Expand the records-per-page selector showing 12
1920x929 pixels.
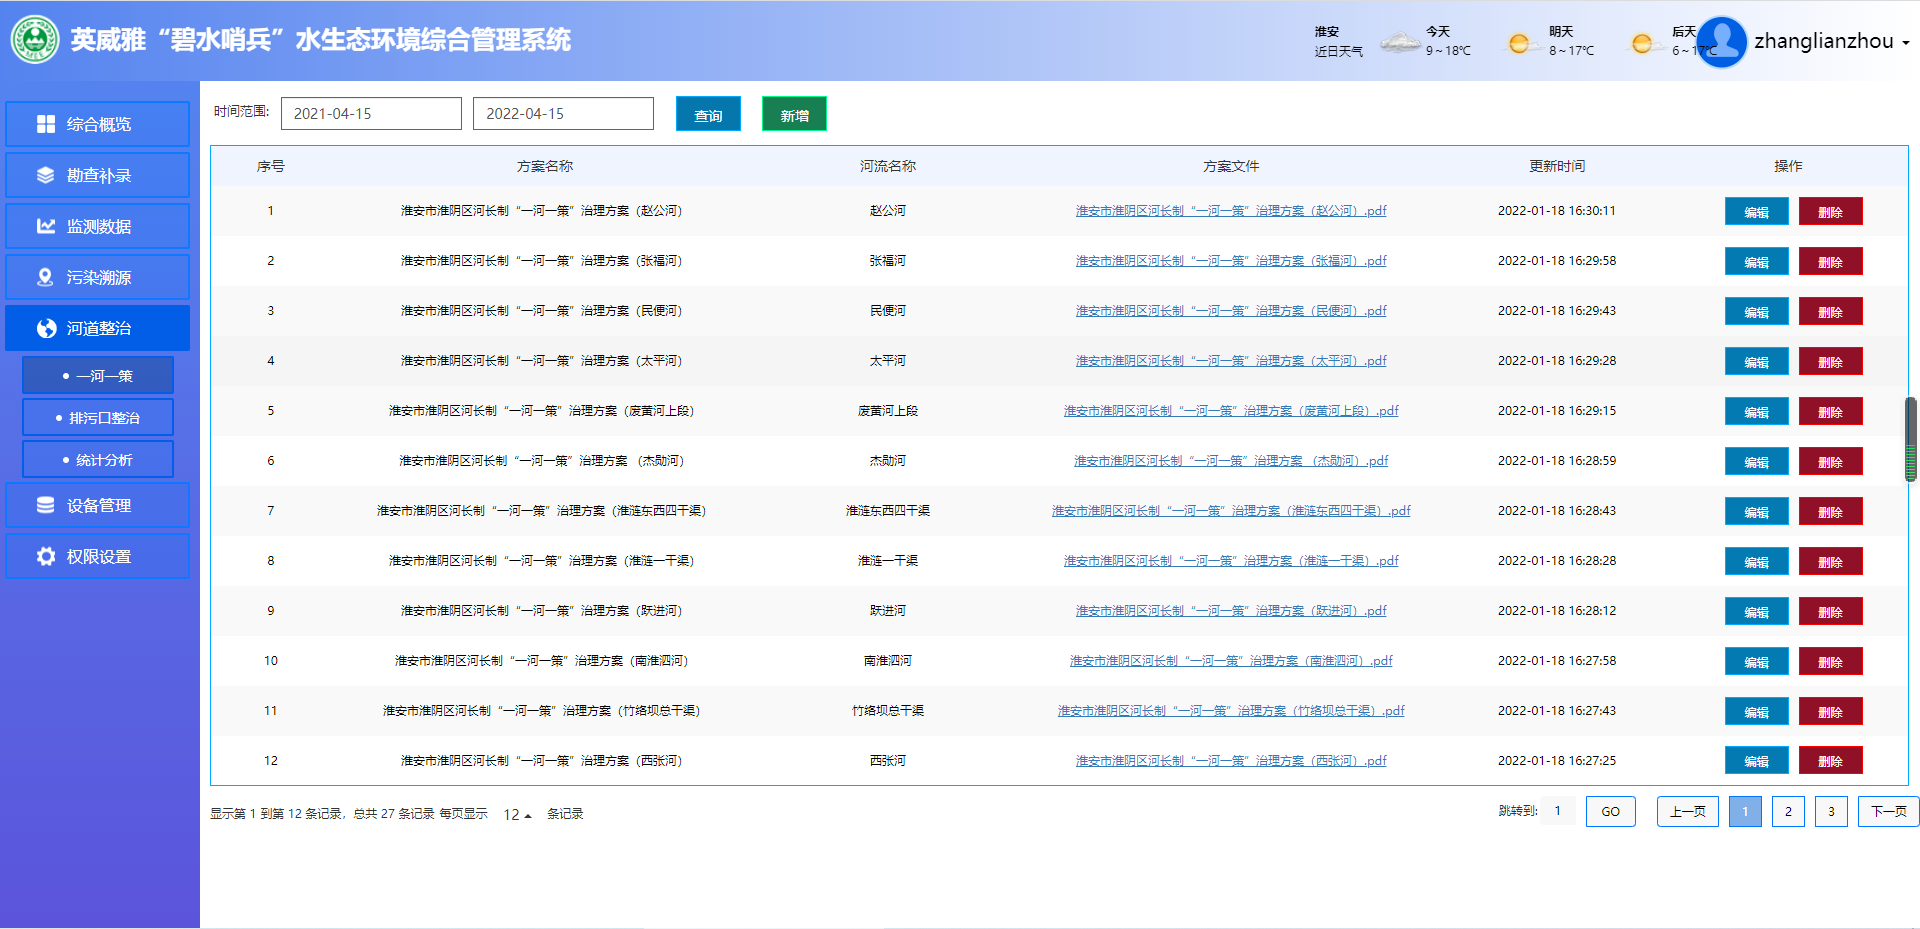coord(517,815)
